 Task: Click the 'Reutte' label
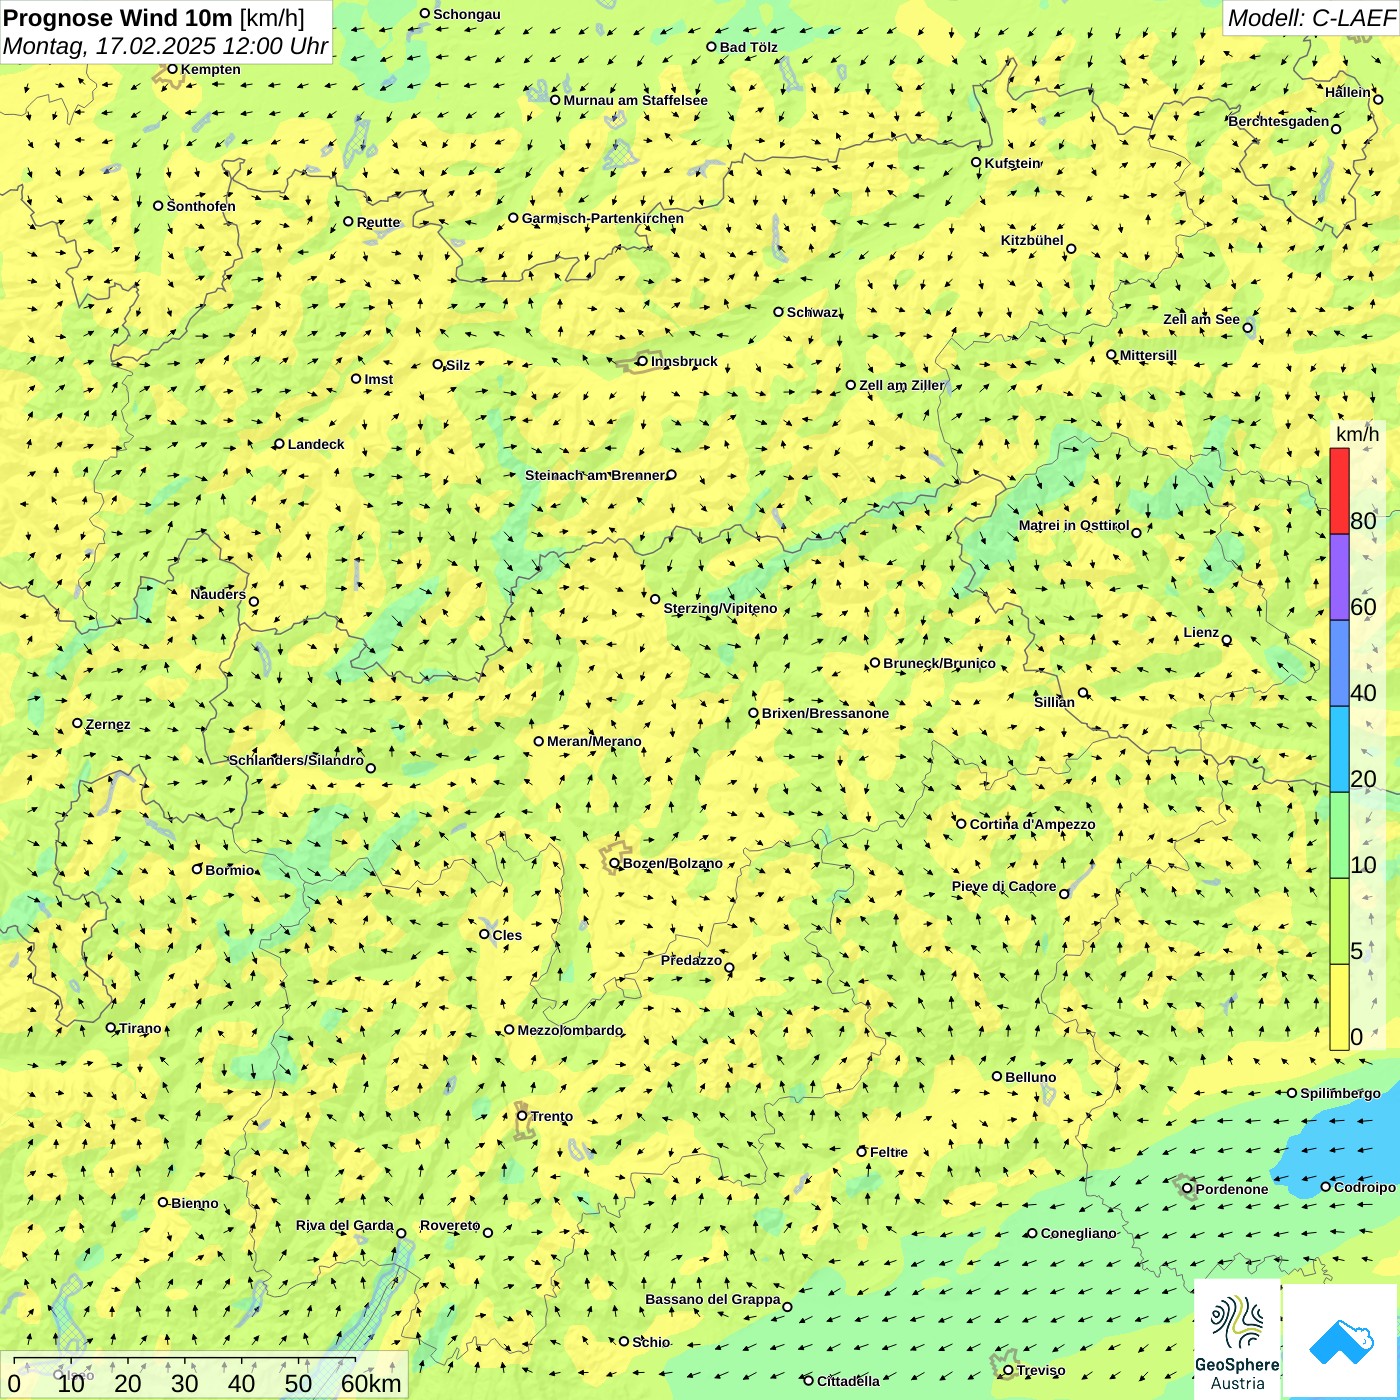379,222
